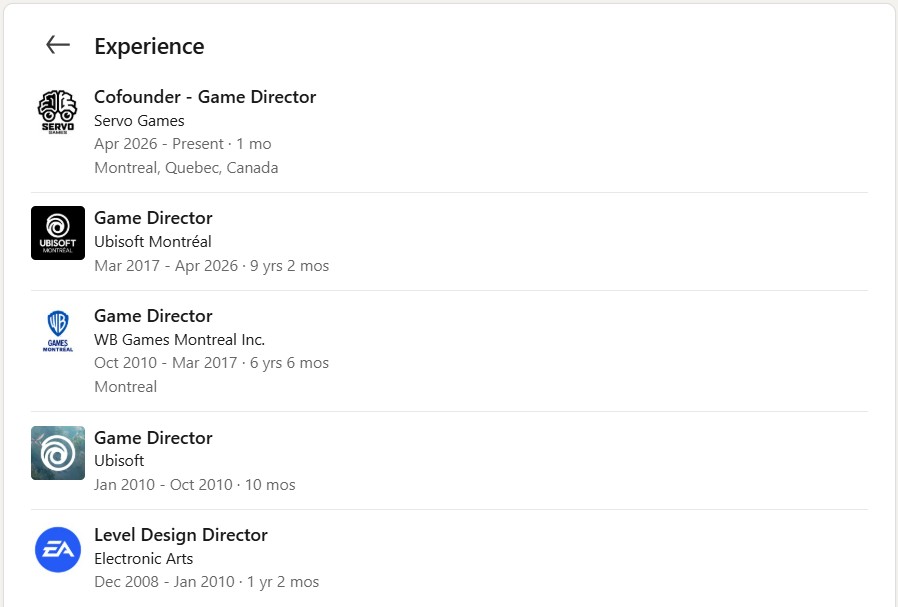Click the Ubisoft Montréal black logo

[x=58, y=233]
